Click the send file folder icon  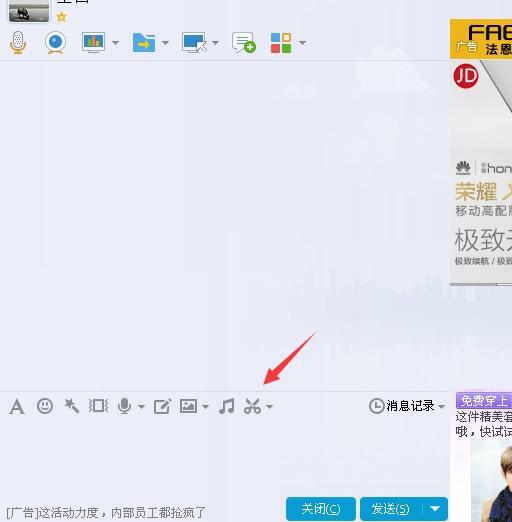point(144,42)
